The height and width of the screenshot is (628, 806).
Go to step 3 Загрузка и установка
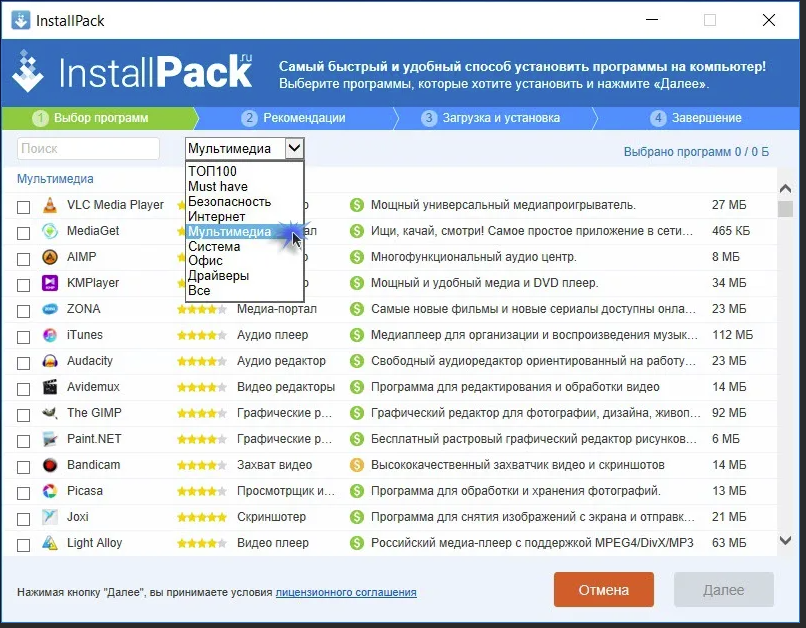(x=492, y=118)
